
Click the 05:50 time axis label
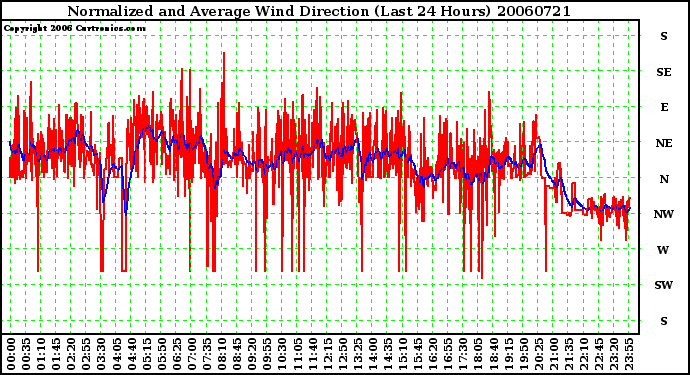pos(161,354)
